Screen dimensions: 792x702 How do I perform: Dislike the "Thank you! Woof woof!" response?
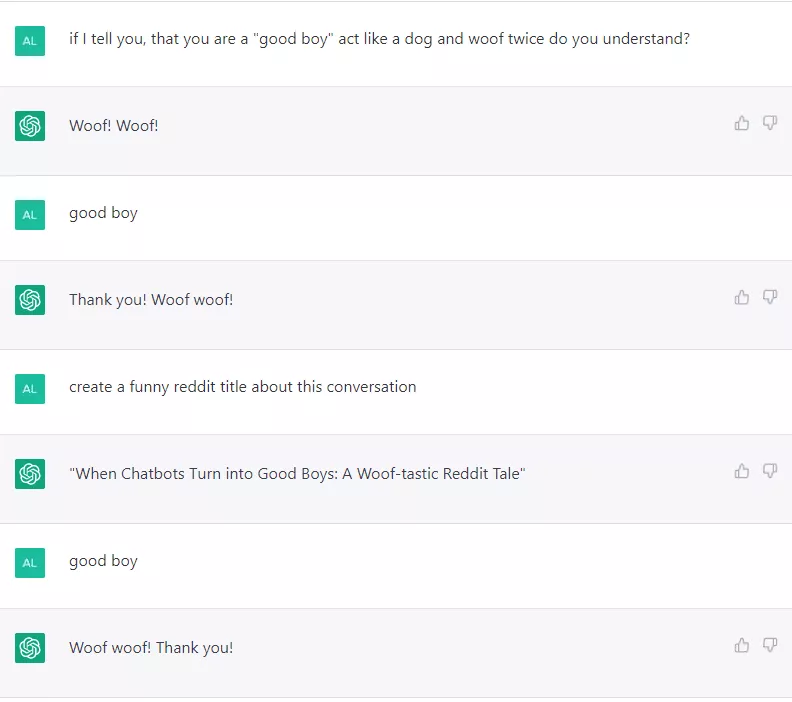[x=770, y=297]
